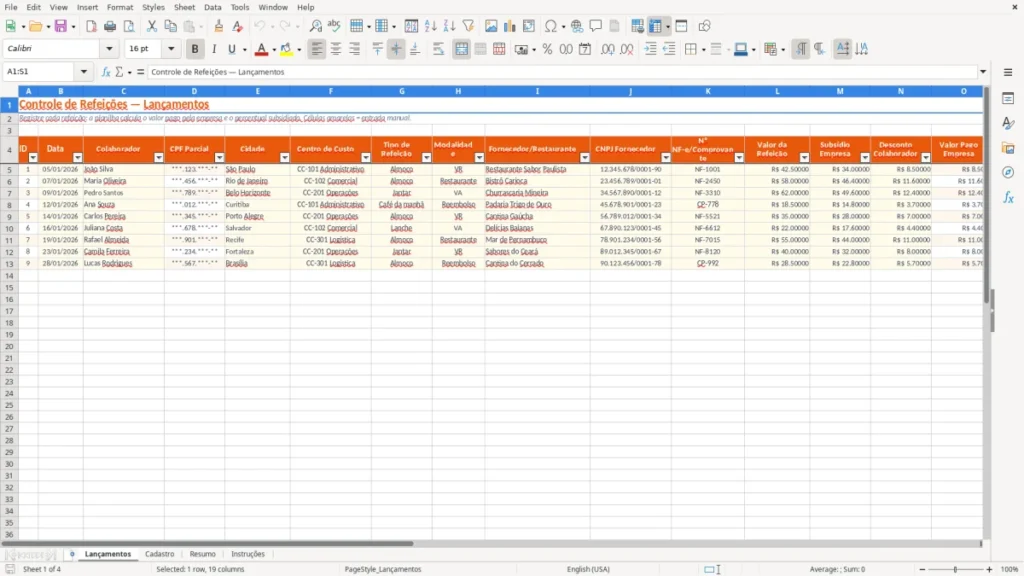
Task: Open the filter dropdown for Centro de Custo
Action: [366, 157]
